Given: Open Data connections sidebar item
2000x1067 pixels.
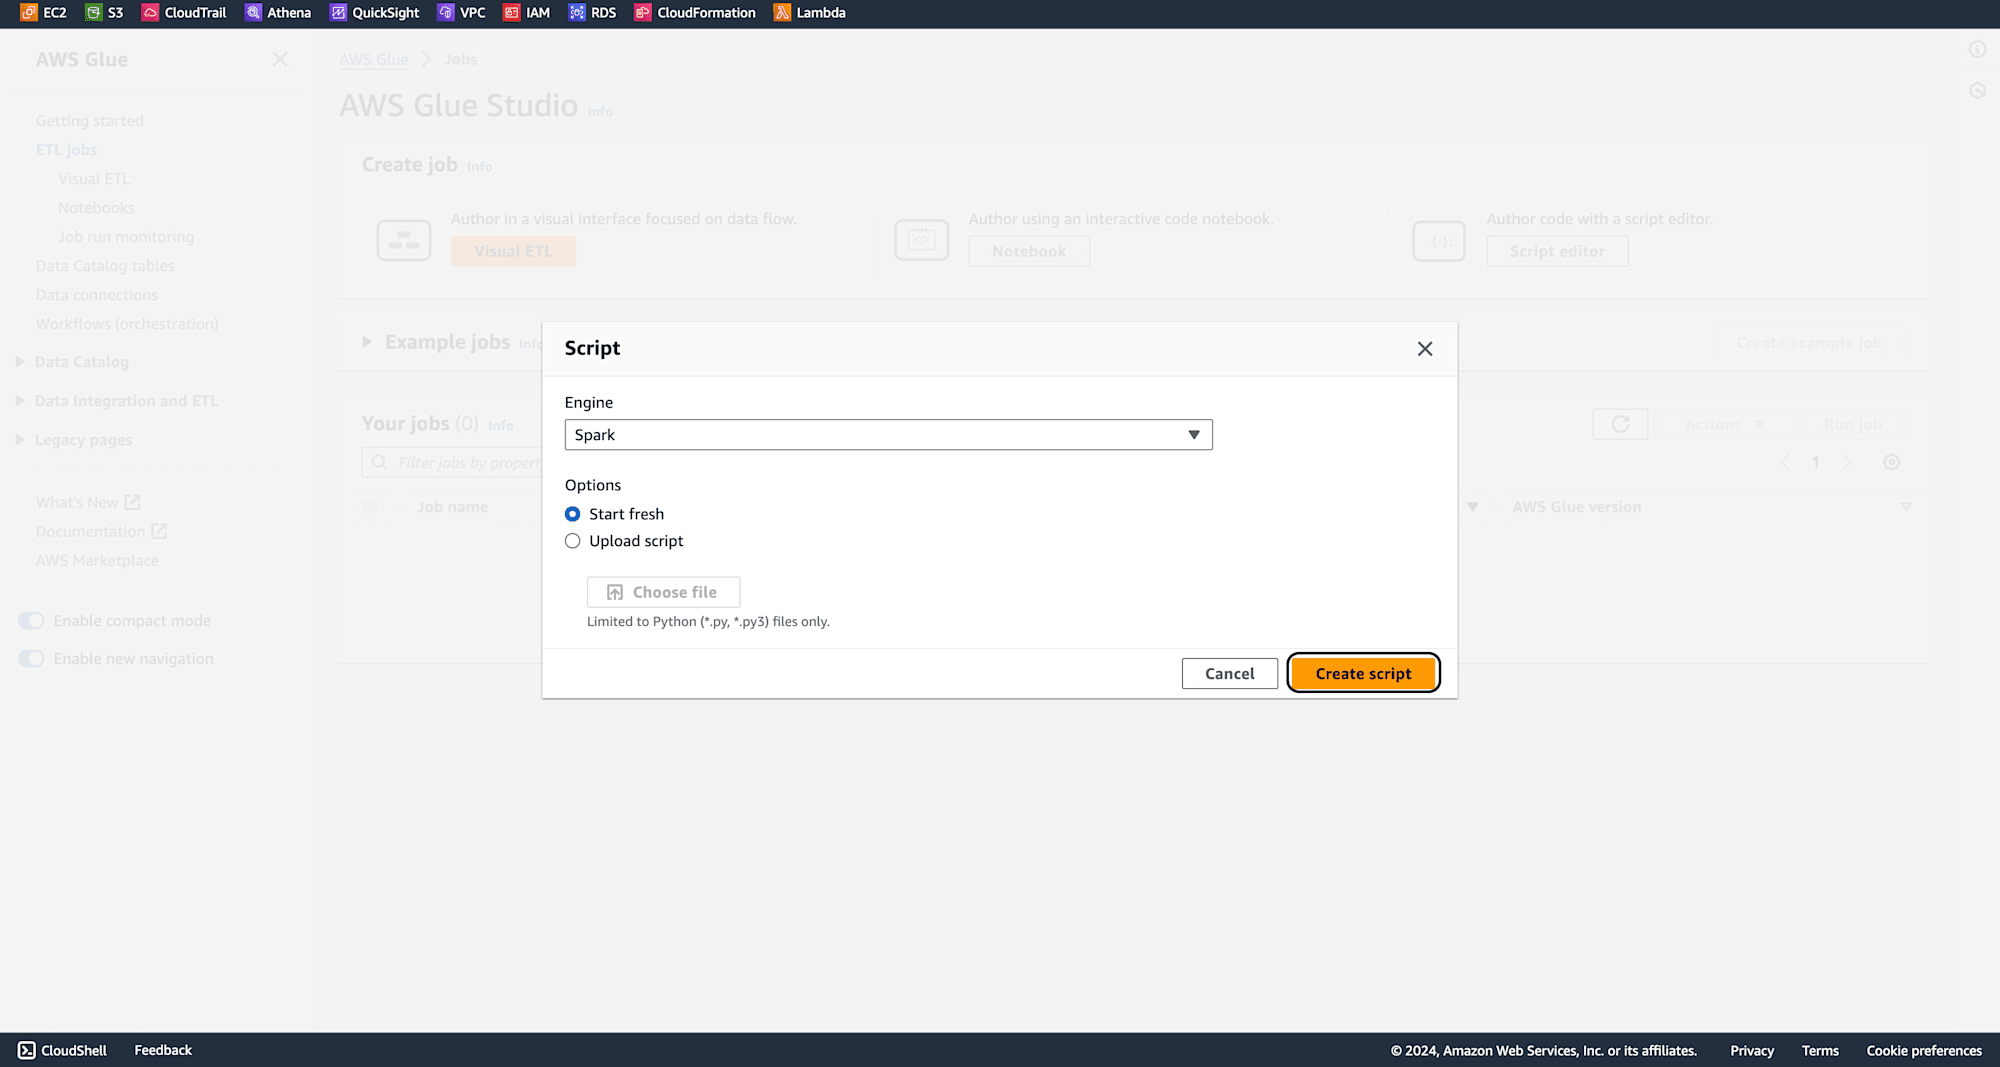Looking at the screenshot, I should click(97, 295).
